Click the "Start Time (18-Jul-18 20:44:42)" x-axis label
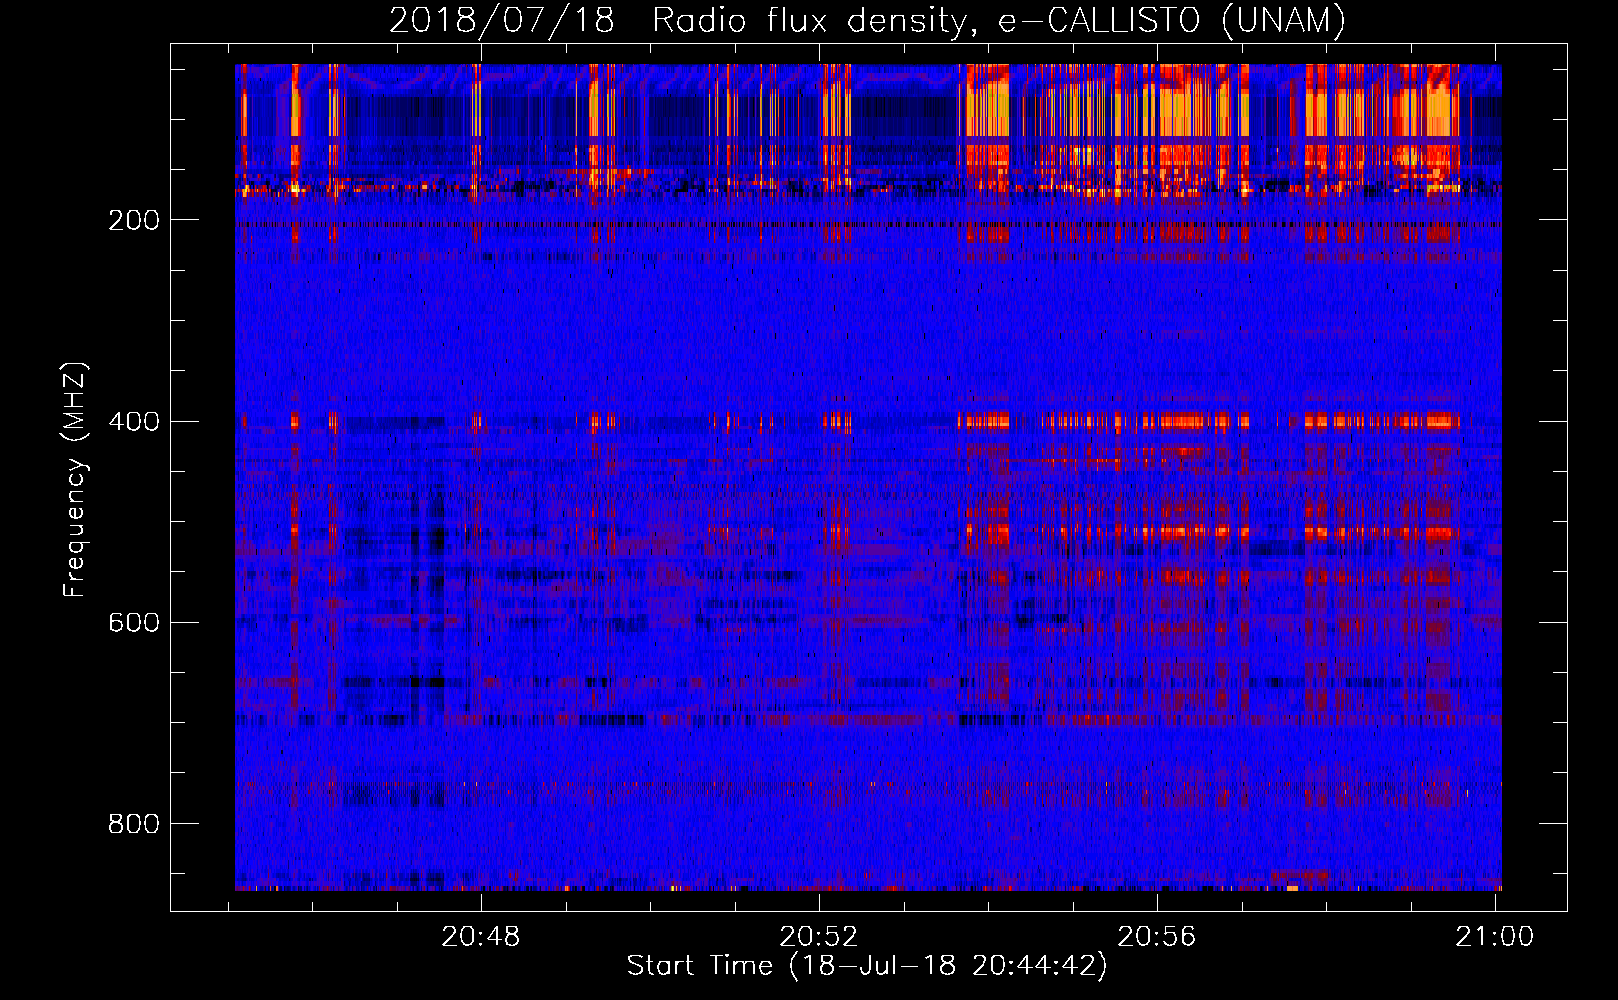Image resolution: width=1618 pixels, height=1000 pixels. tap(867, 966)
